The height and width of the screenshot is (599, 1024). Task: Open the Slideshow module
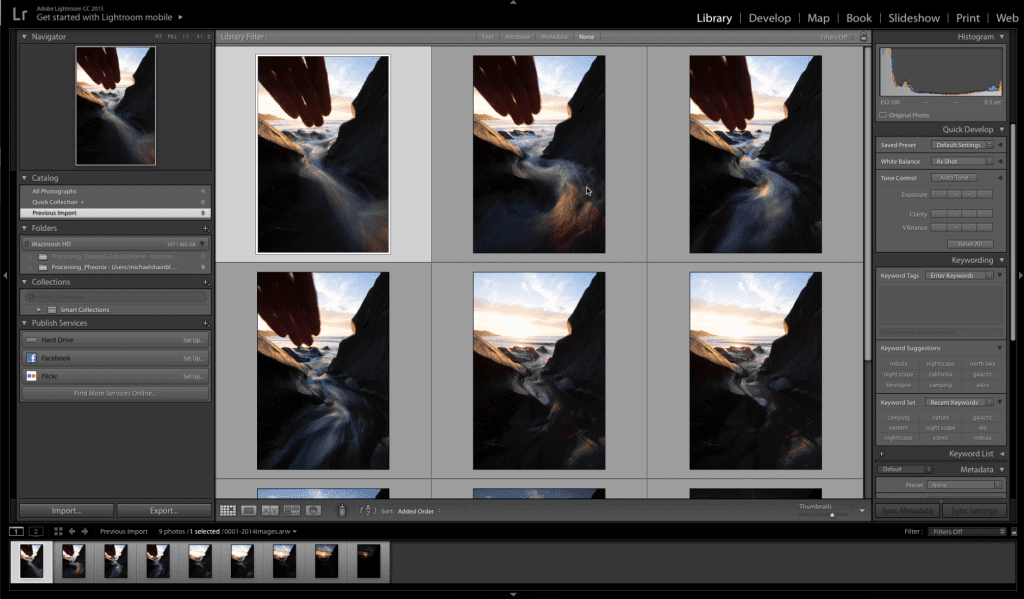pos(914,18)
